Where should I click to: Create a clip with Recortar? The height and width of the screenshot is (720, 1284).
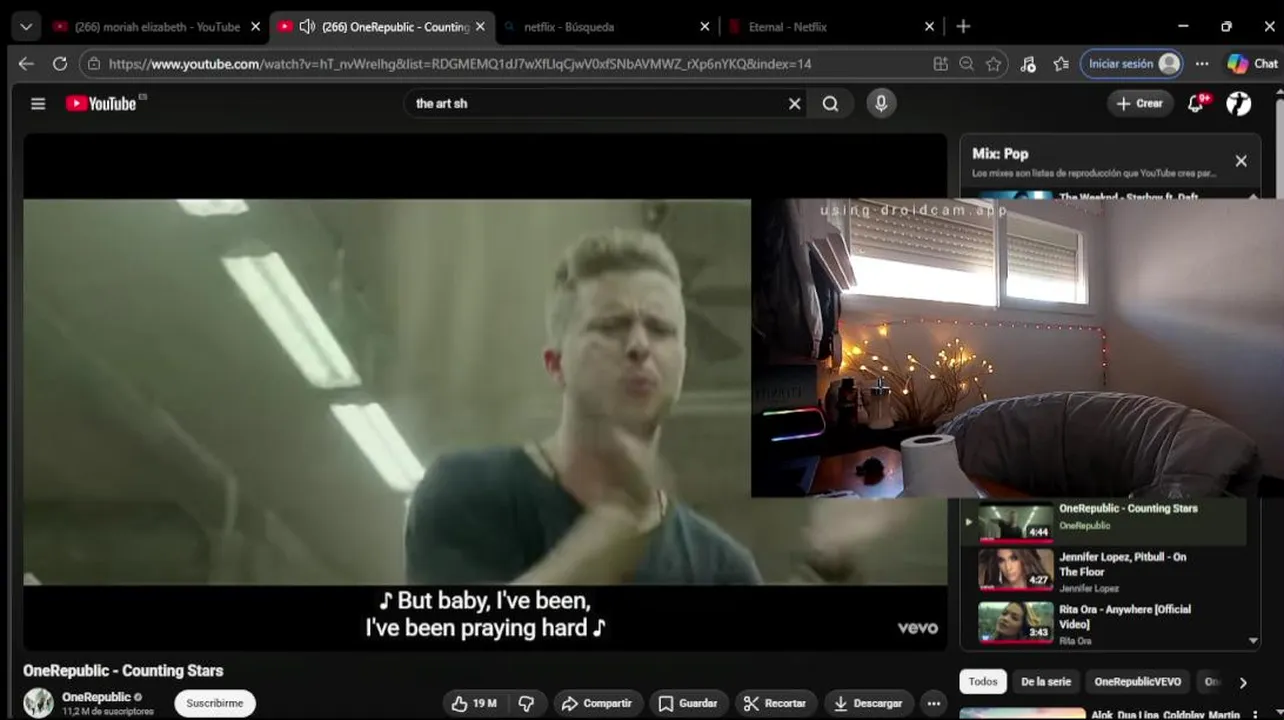point(776,703)
